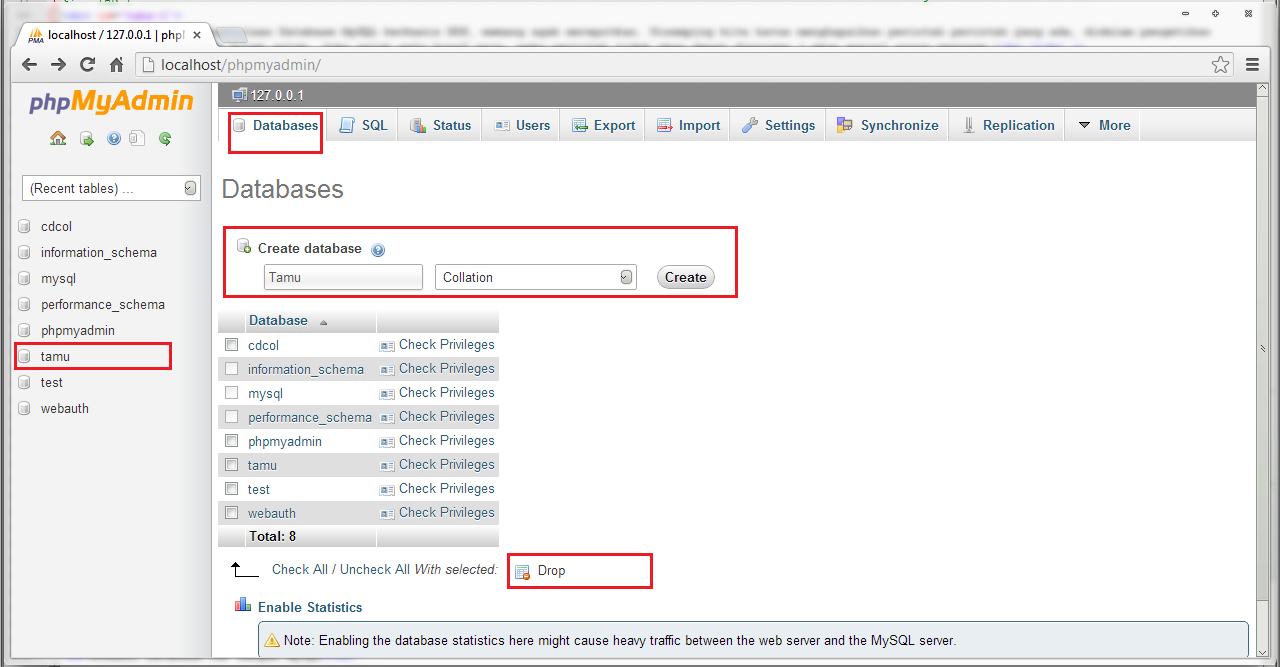Screen dimensions: 1280x667
Task: Click the Check All link
Action: (300, 569)
